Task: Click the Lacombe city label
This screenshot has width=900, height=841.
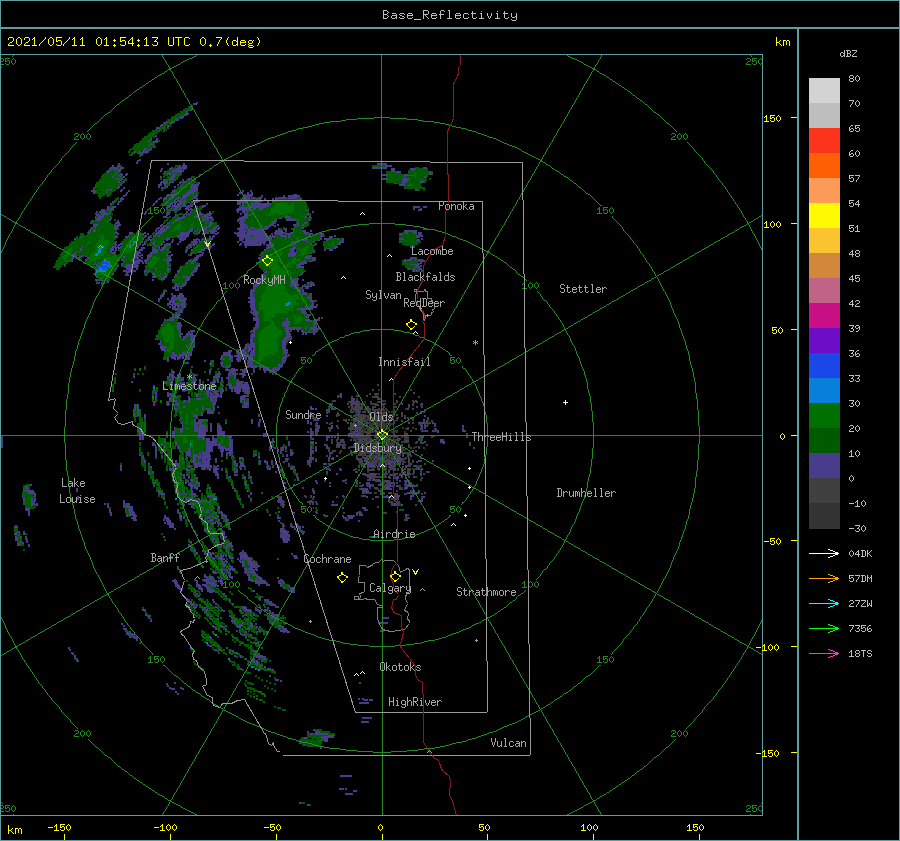Action: tap(432, 251)
